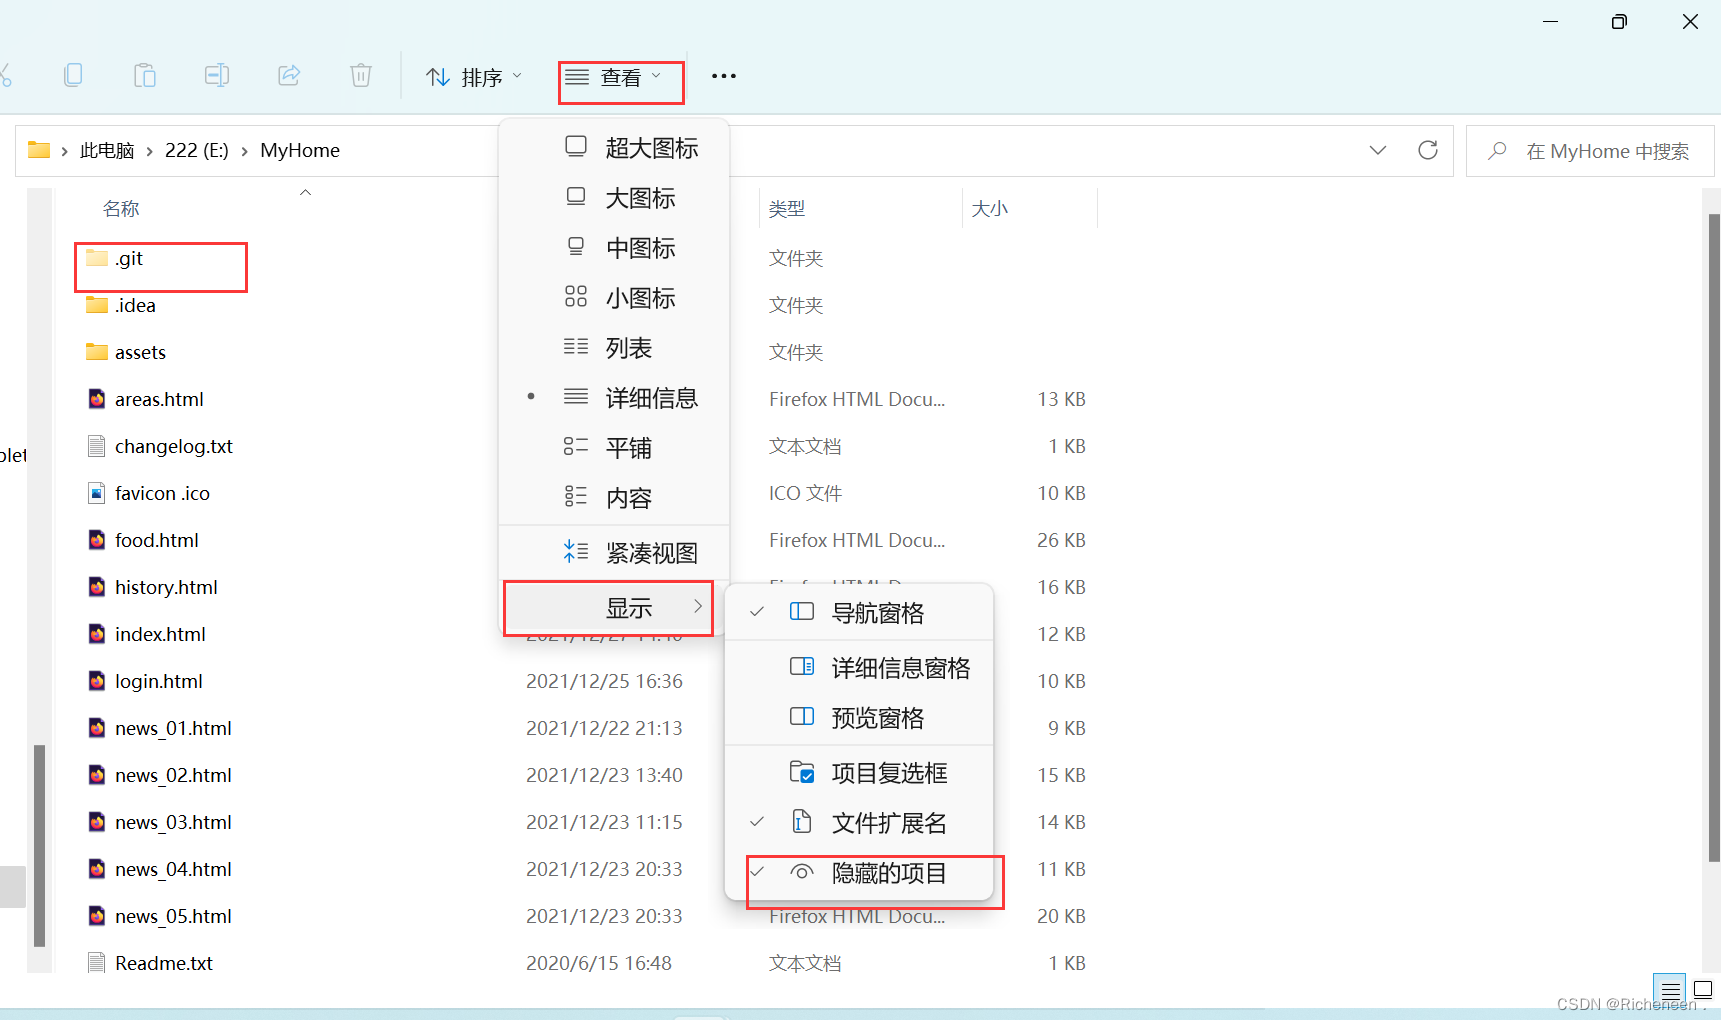The height and width of the screenshot is (1020, 1721).
Task: Enable the 项目复选框 item checkboxes option
Action: point(859,773)
